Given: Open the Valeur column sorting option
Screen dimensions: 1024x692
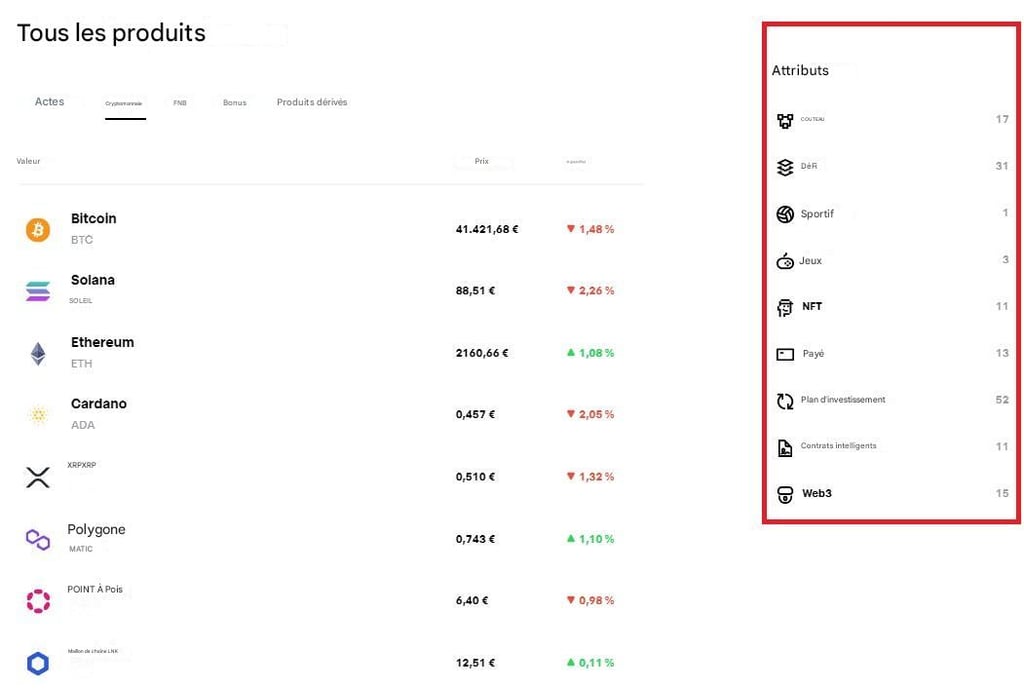Looking at the screenshot, I should click(28, 161).
